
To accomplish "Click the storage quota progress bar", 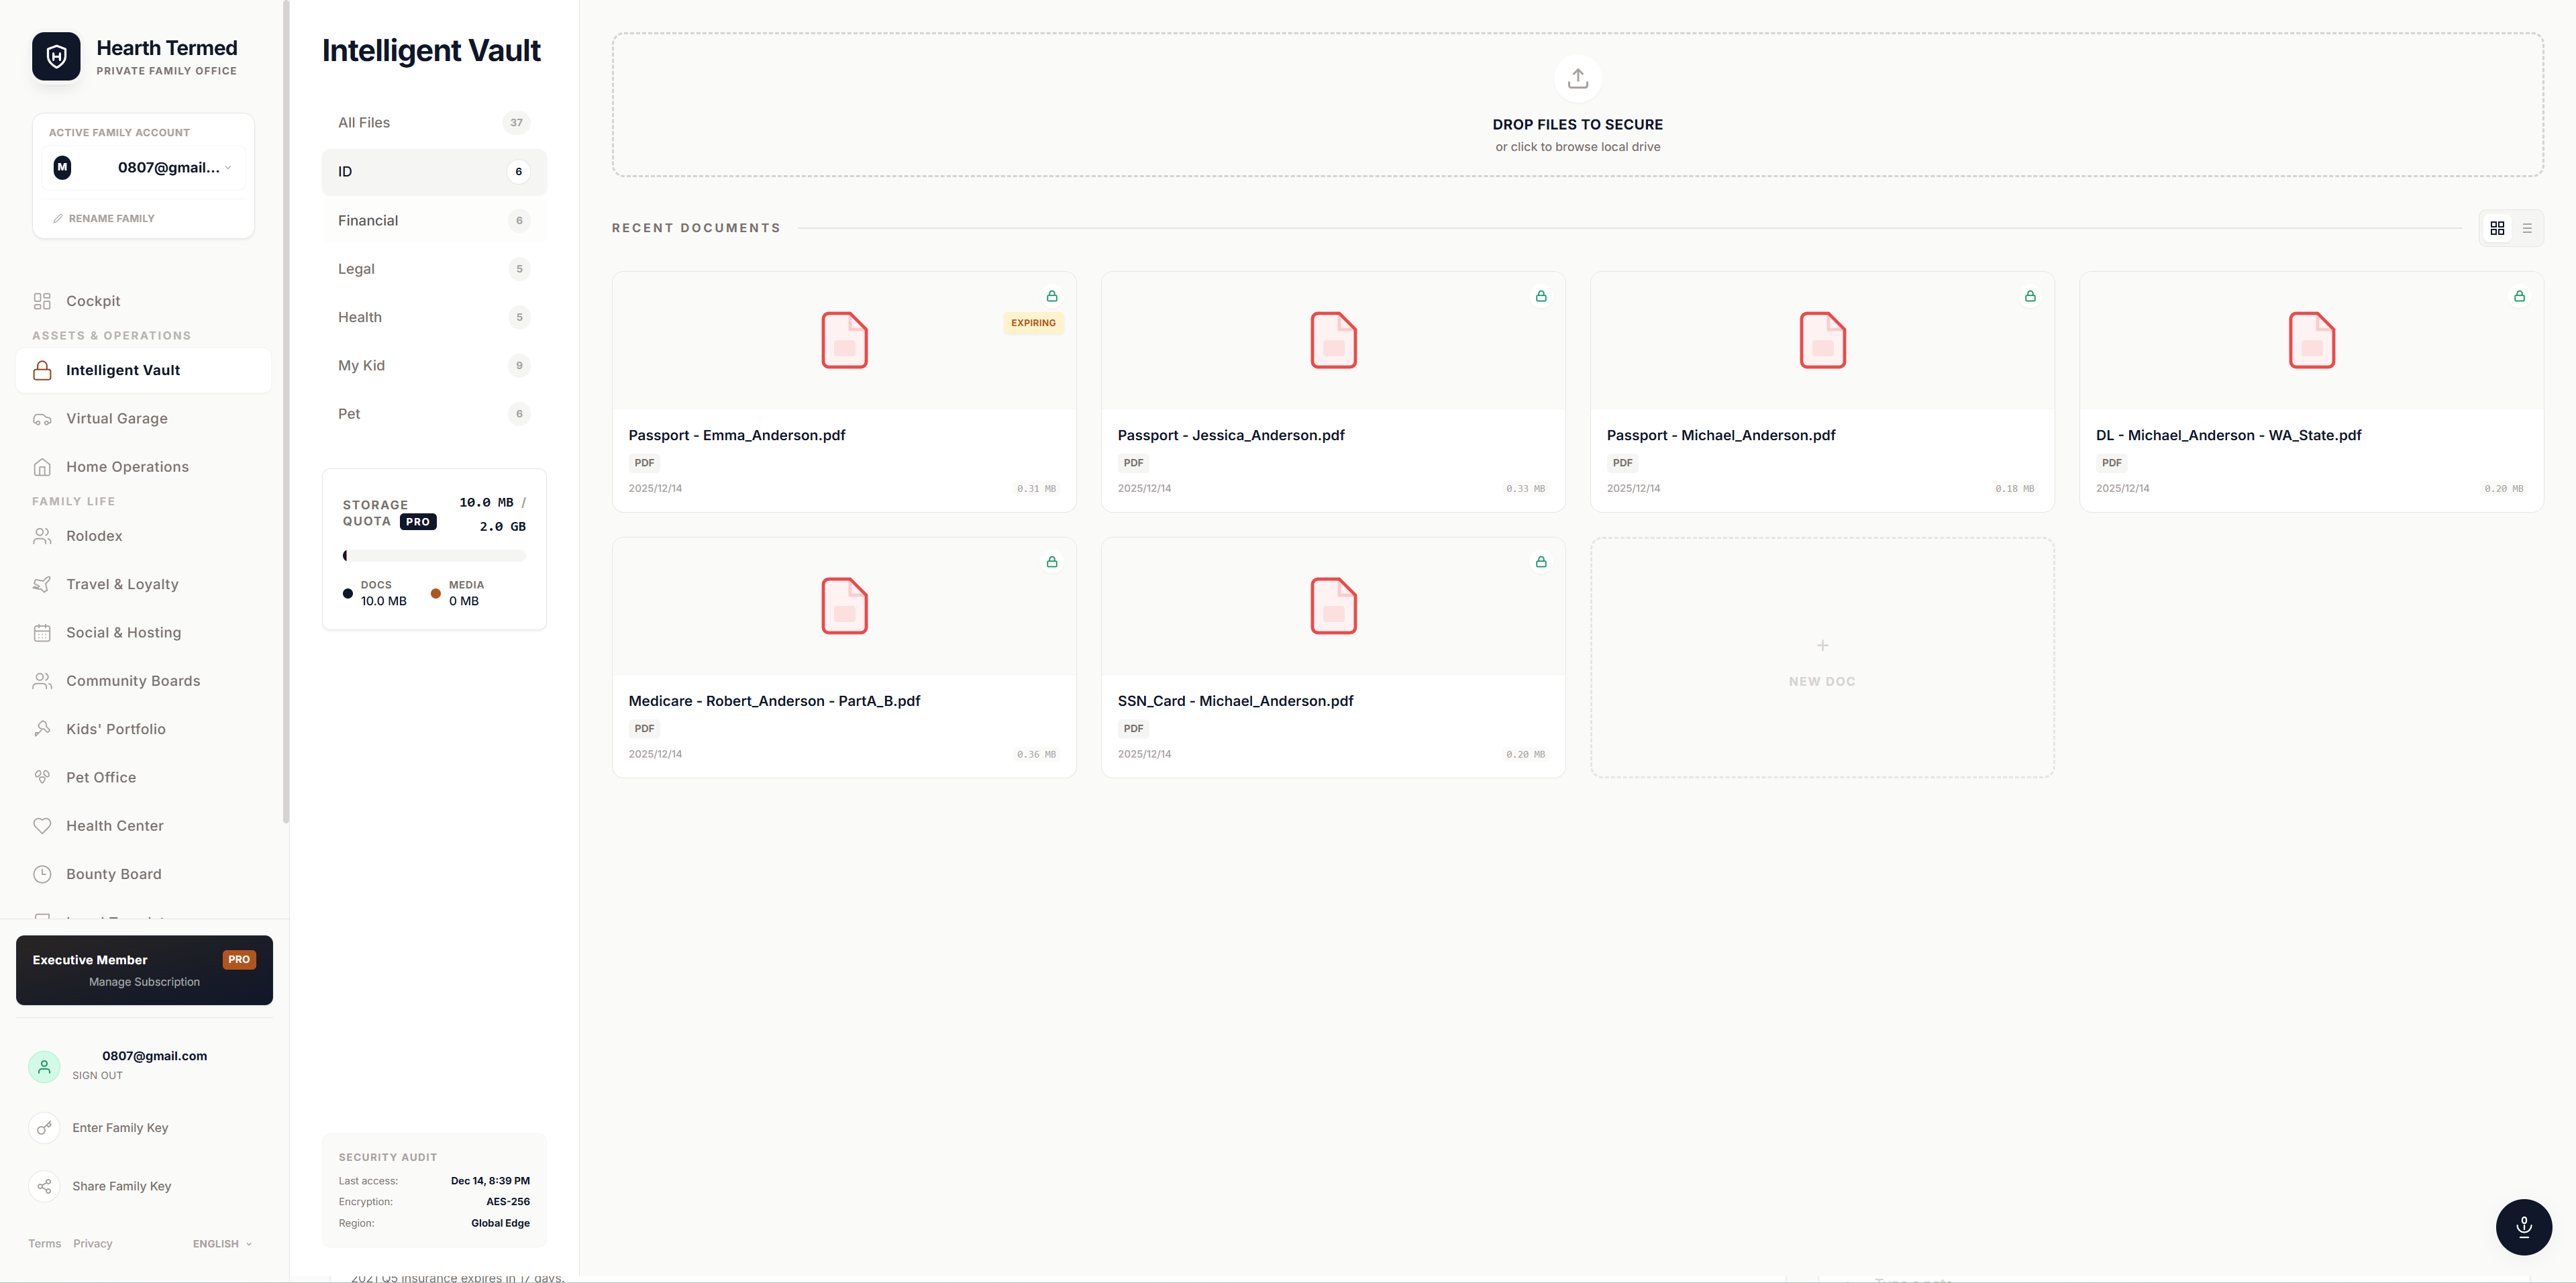I will tap(433, 555).
